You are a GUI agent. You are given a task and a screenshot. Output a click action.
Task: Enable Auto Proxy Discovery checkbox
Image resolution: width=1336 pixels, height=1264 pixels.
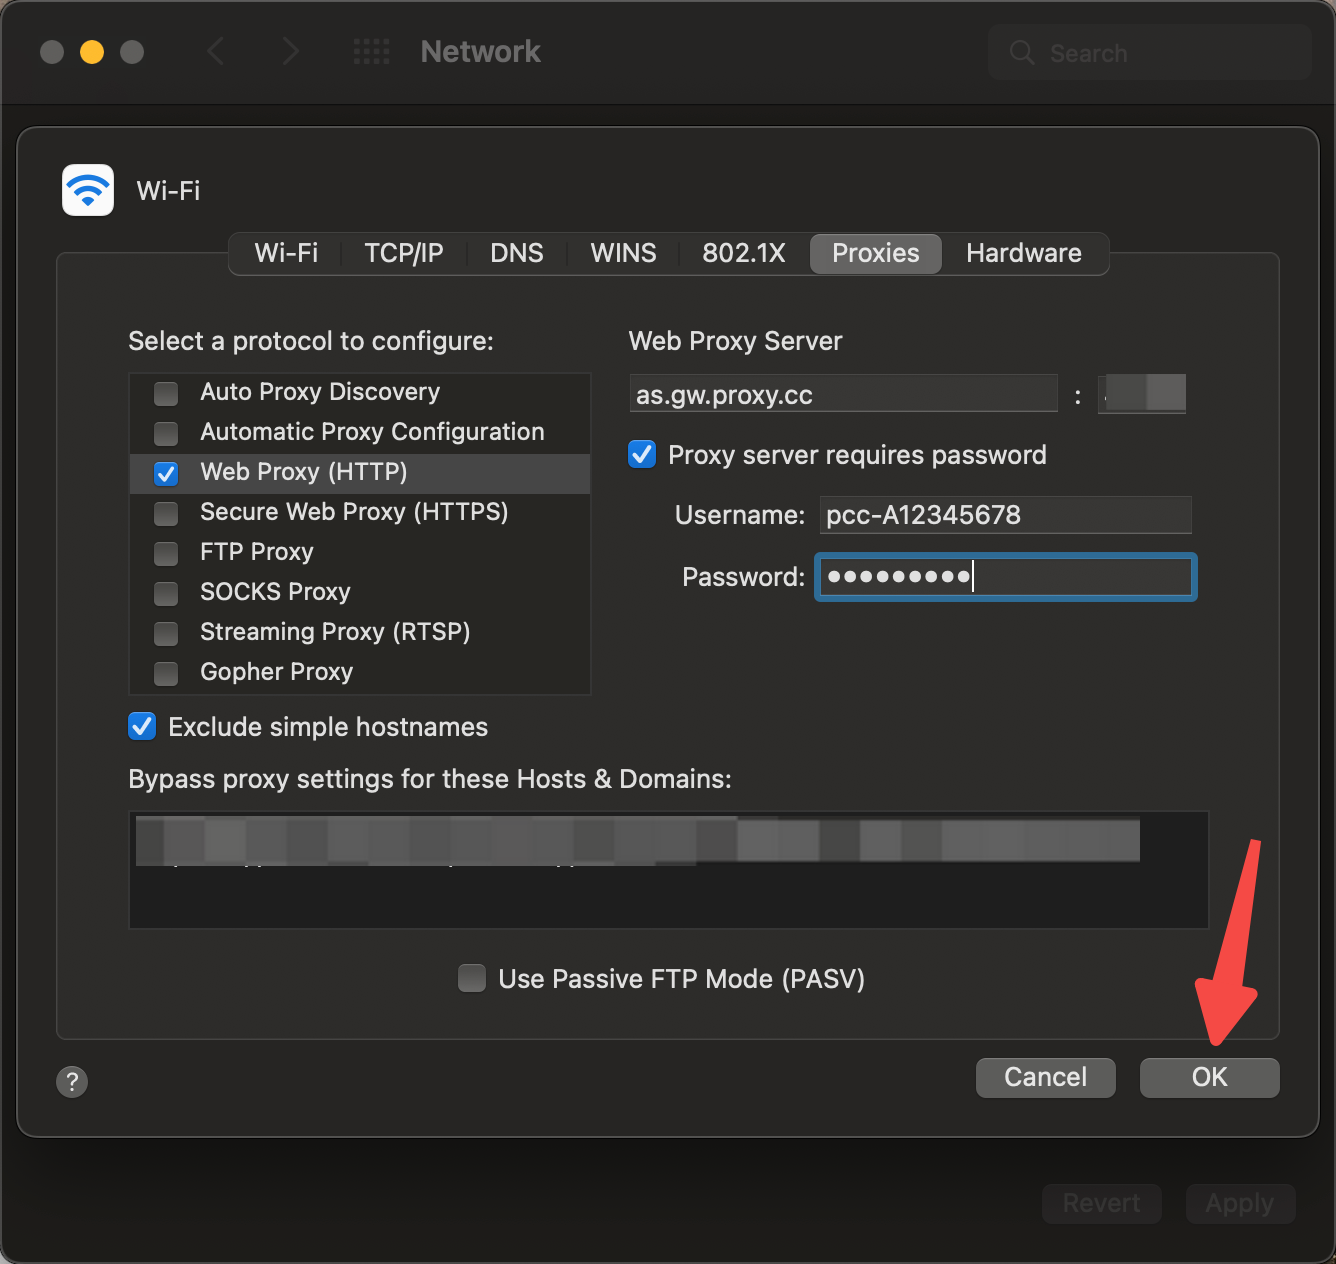(x=166, y=393)
